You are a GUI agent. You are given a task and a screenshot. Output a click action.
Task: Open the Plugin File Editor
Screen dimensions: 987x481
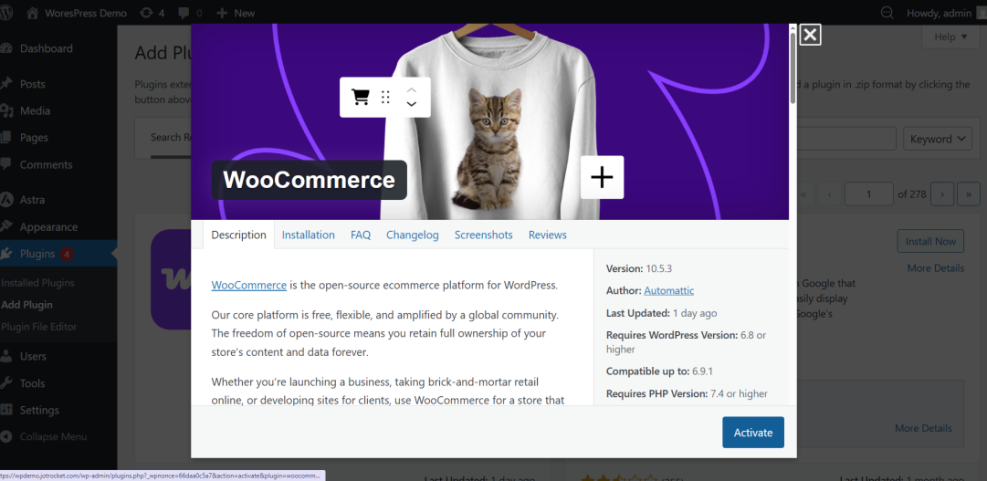point(39,327)
